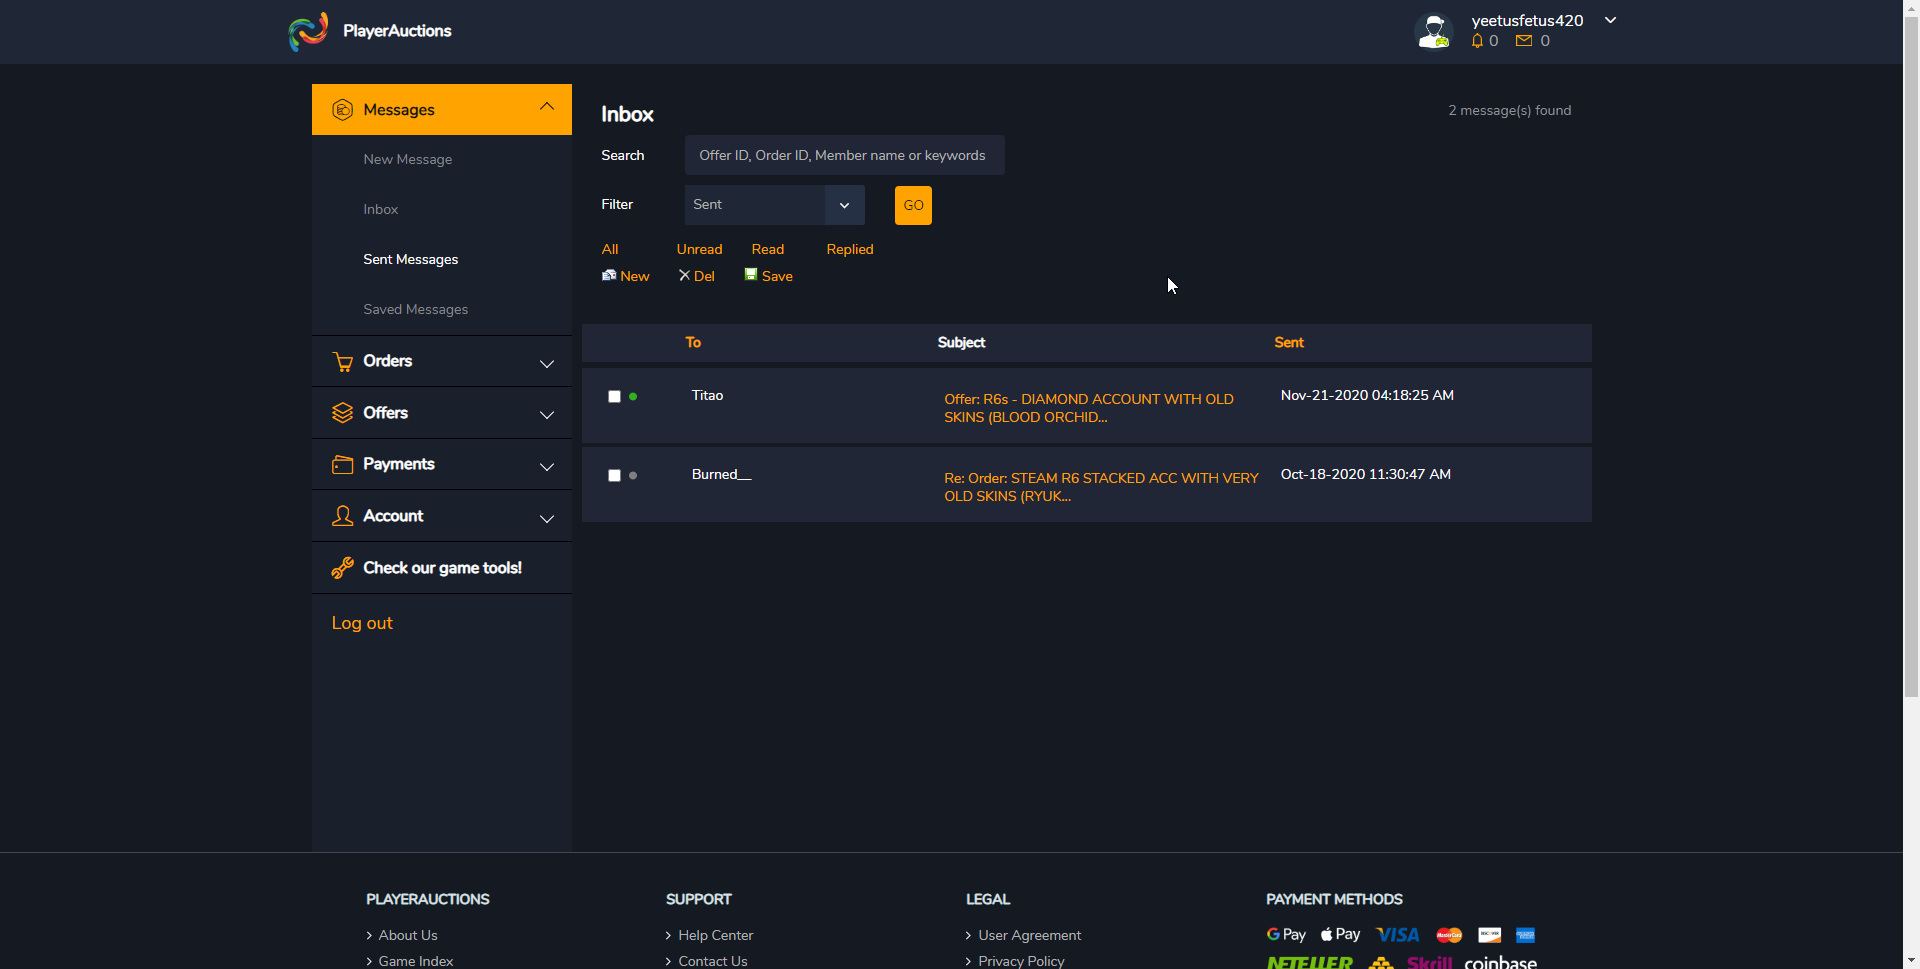
Task: Open the notification bell icon
Action: pyautogui.click(x=1477, y=41)
